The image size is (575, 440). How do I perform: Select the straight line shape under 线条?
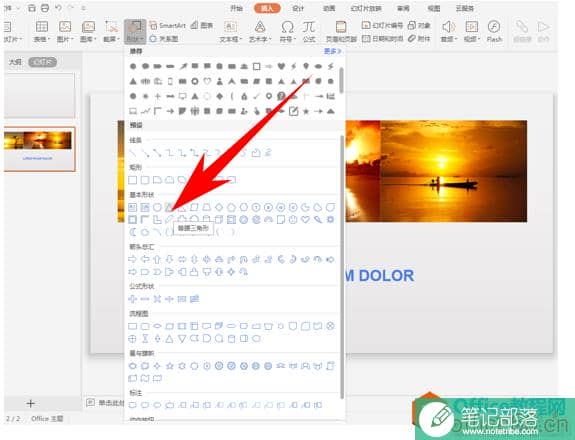pyautogui.click(x=133, y=153)
